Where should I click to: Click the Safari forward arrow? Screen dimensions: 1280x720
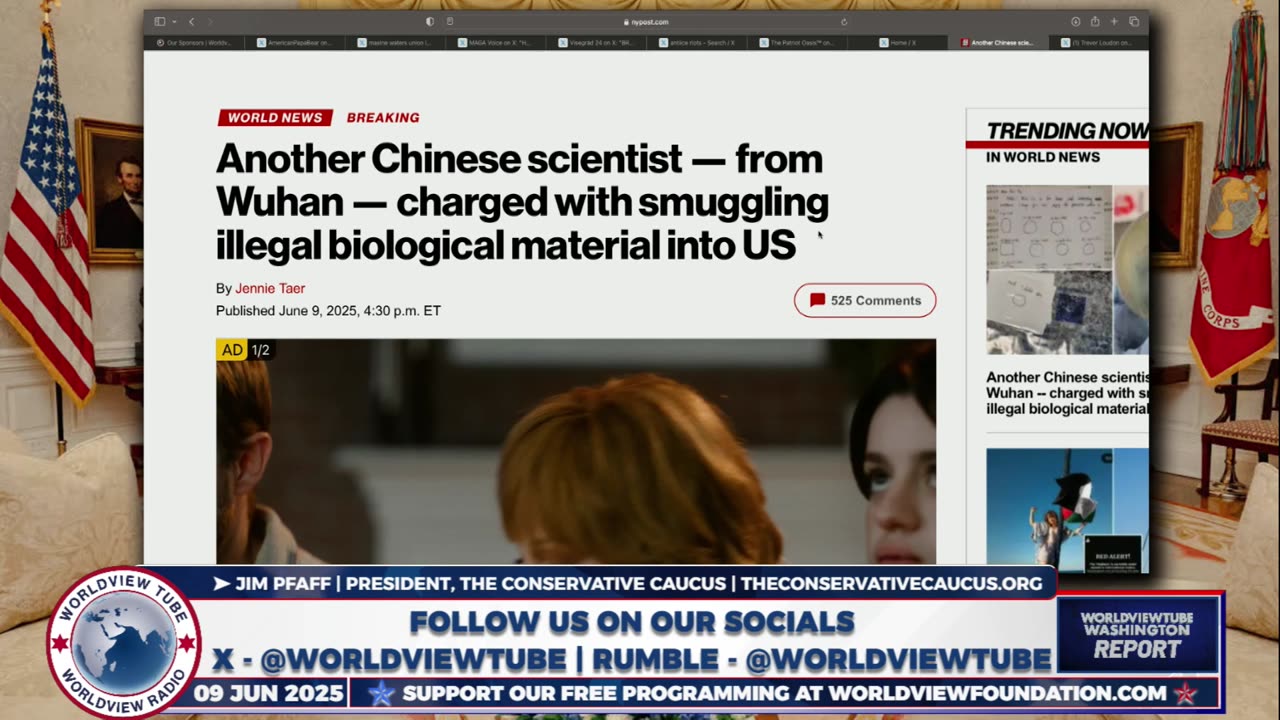(x=209, y=22)
